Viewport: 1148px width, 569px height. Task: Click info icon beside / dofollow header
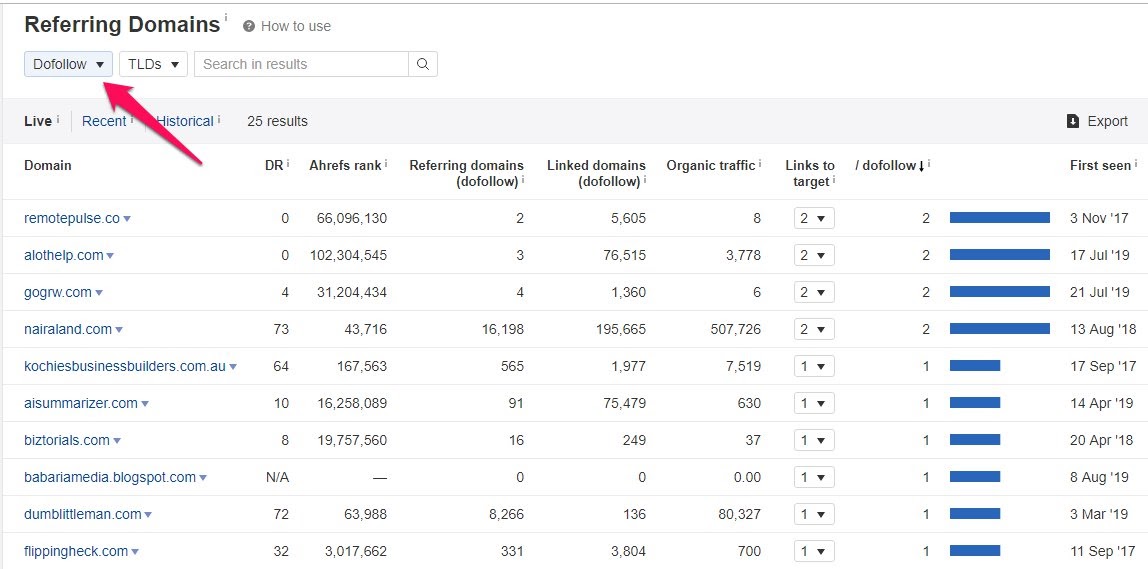pyautogui.click(x=929, y=164)
